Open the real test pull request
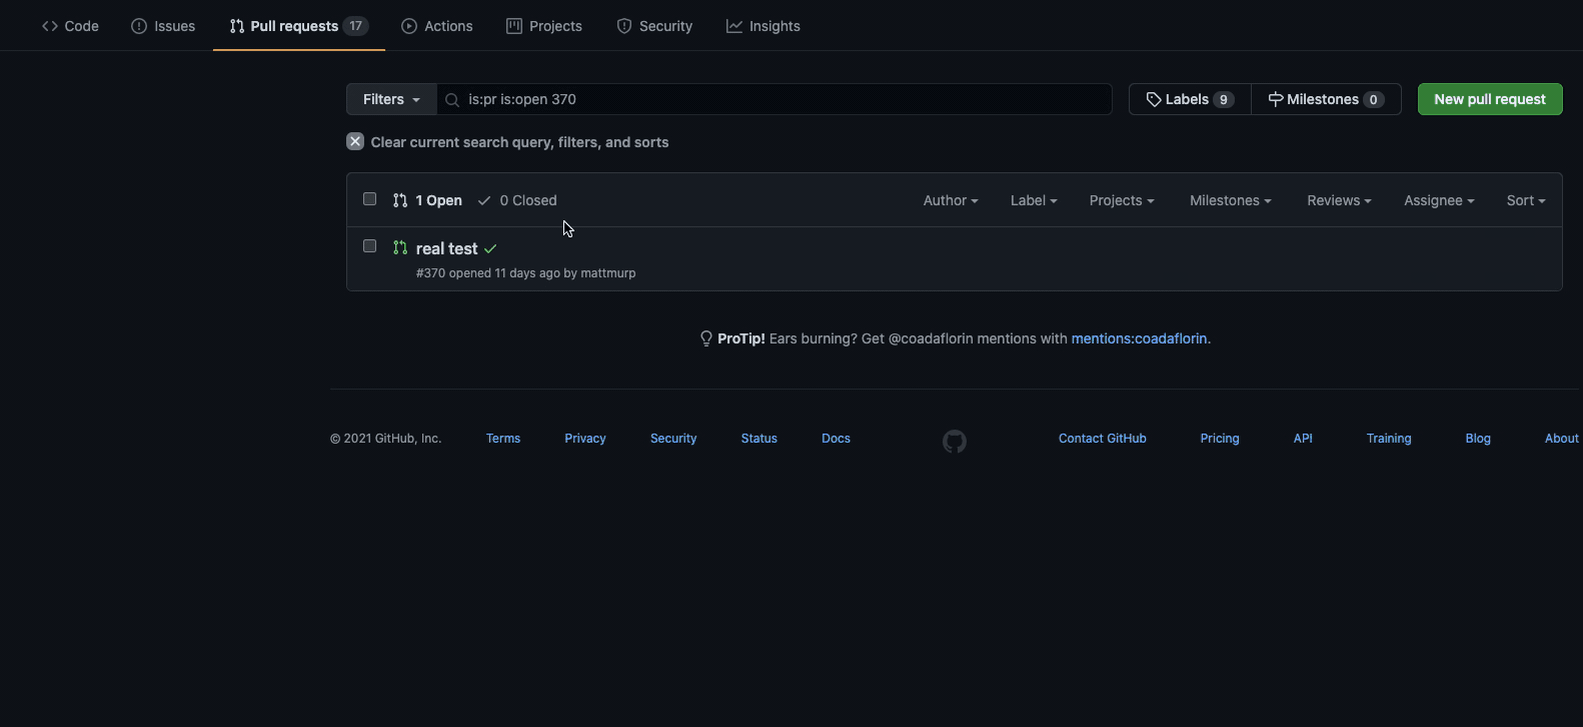This screenshot has width=1583, height=727. point(446,249)
